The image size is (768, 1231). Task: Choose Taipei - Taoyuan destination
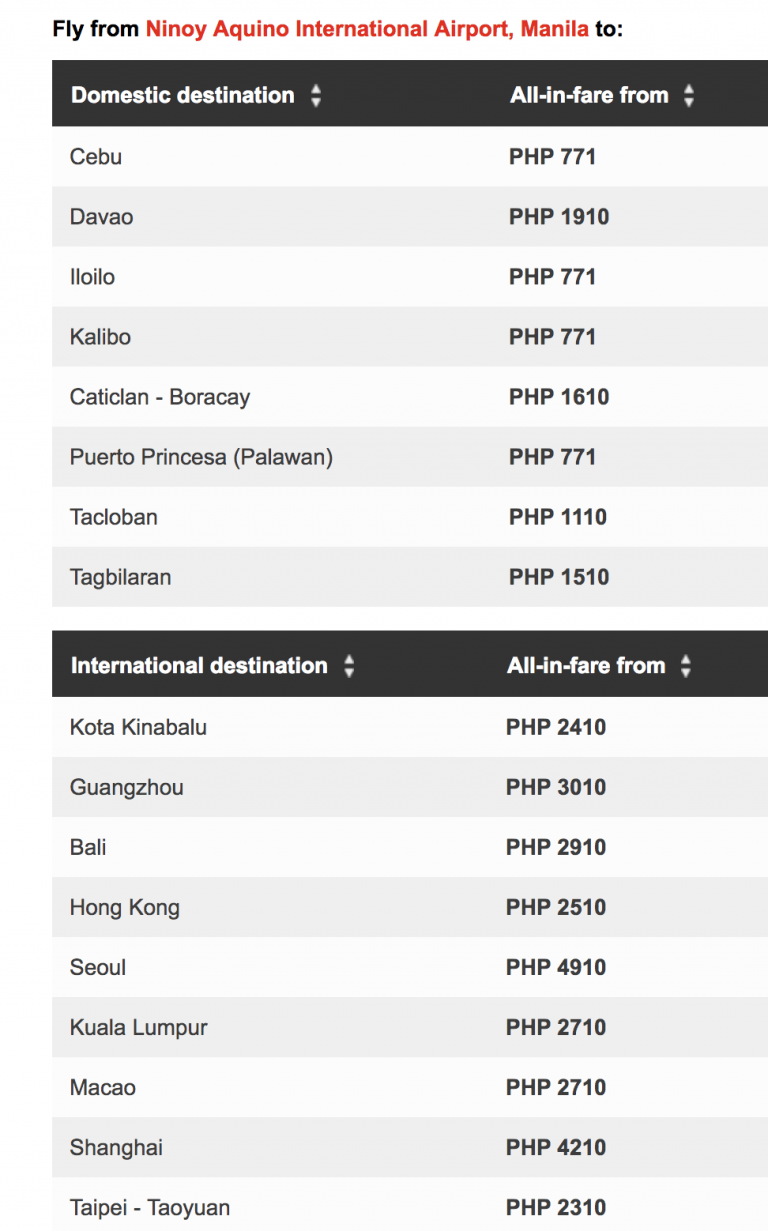150,1207
